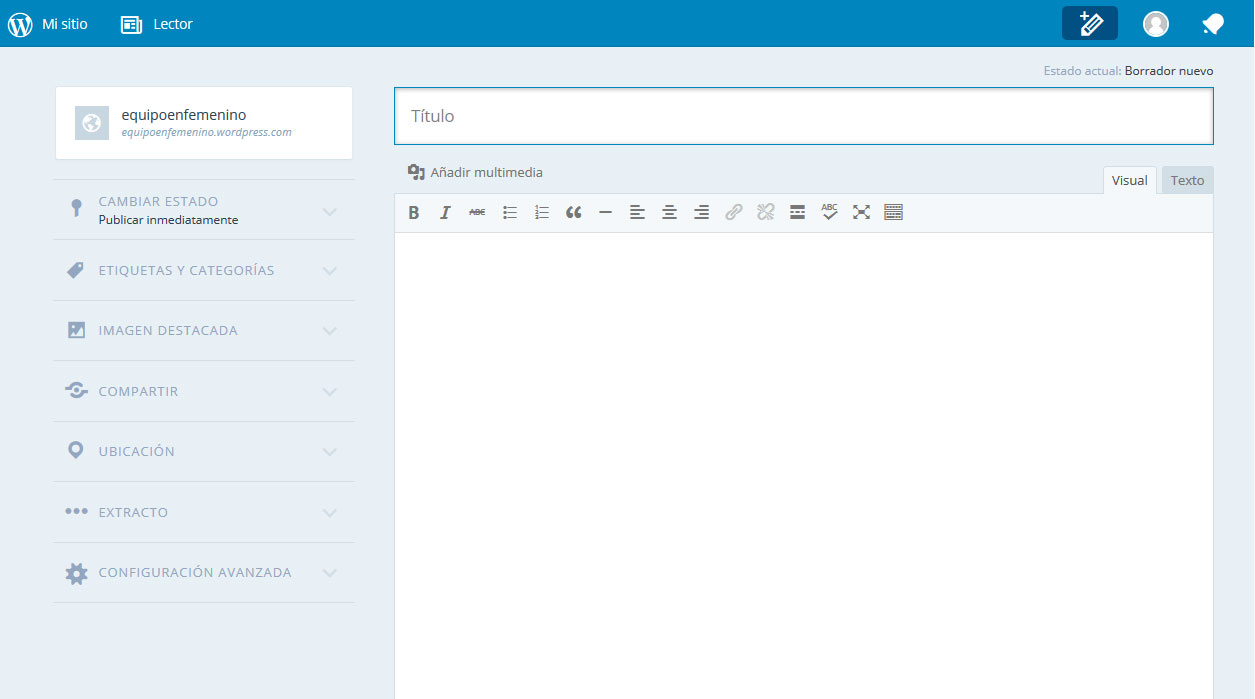Toggle the extra toolbar row
Viewport: 1255px width, 699px height.
point(893,212)
